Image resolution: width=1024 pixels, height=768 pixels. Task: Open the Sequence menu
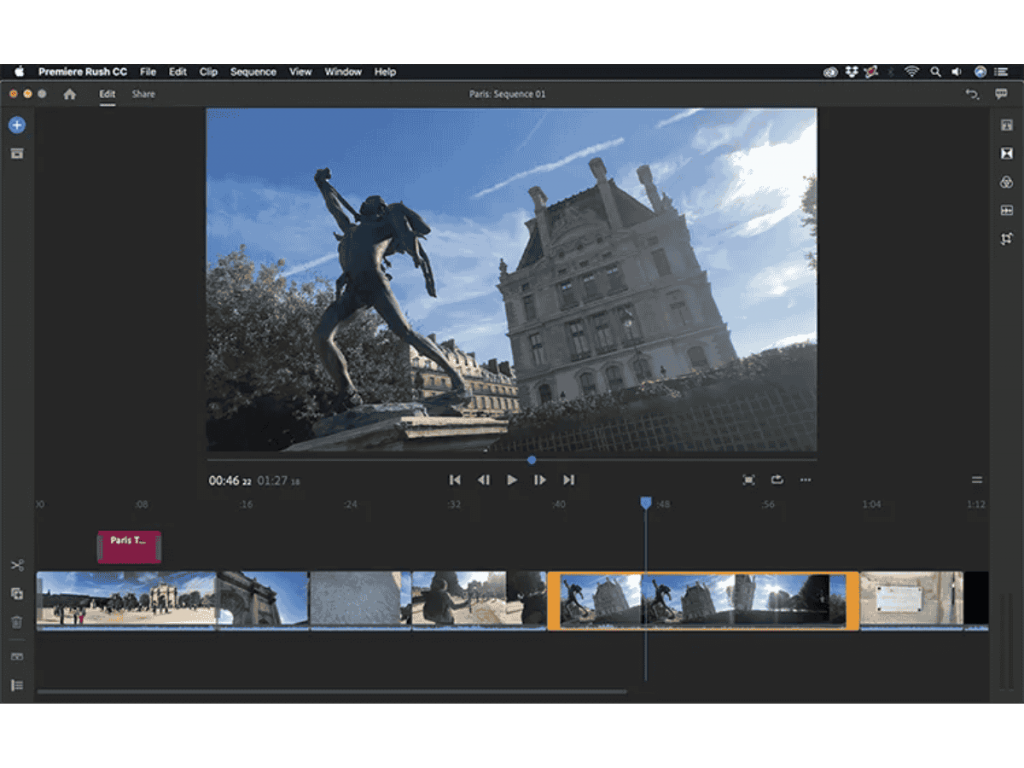[253, 71]
